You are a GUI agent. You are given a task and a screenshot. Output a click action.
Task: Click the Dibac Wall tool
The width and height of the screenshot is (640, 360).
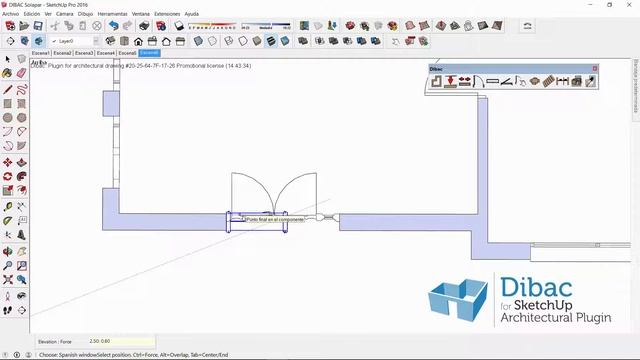(x=436, y=81)
